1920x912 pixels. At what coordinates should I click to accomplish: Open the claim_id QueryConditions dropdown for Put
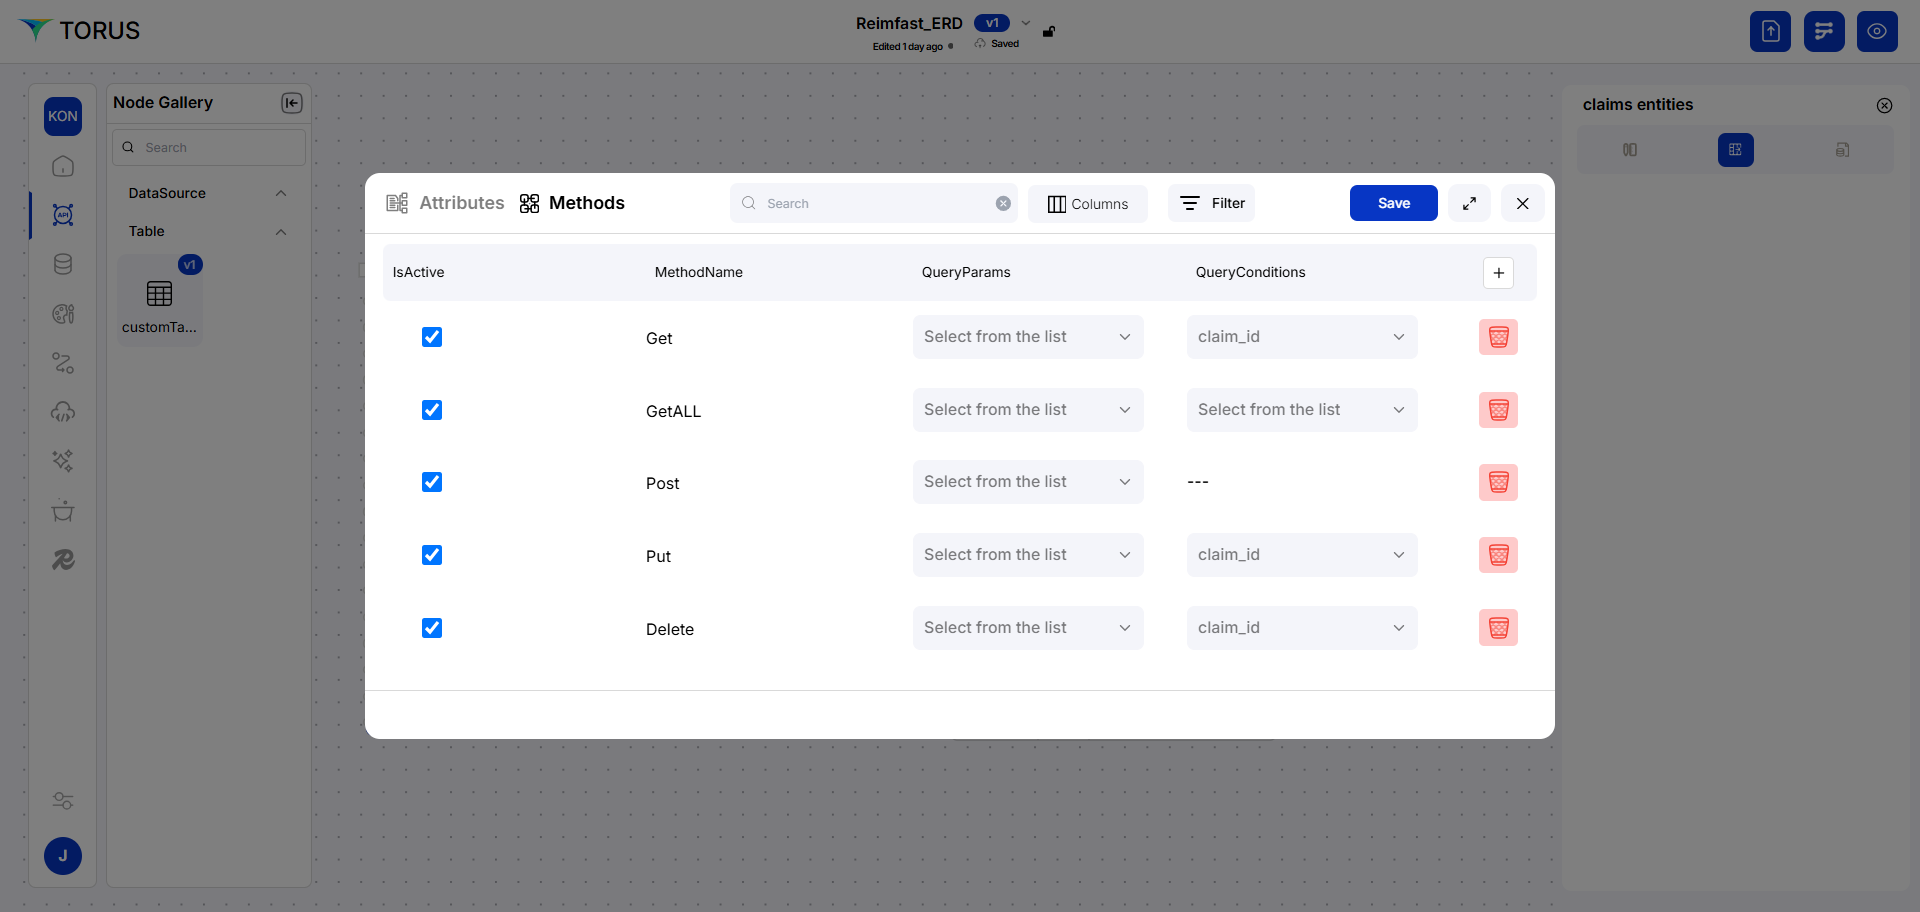click(1301, 555)
